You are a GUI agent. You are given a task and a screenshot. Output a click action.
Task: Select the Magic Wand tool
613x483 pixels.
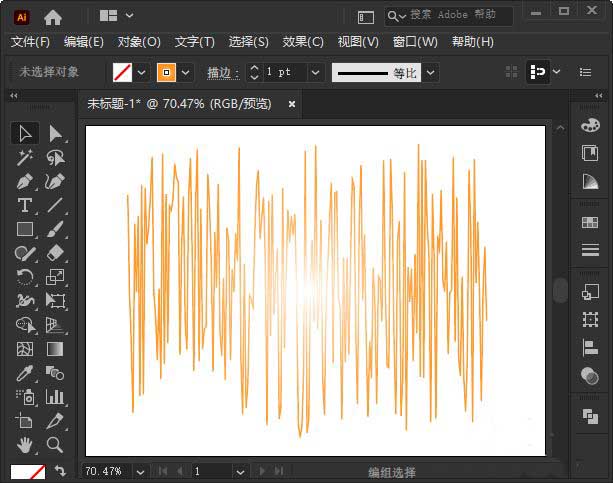tap(25, 157)
